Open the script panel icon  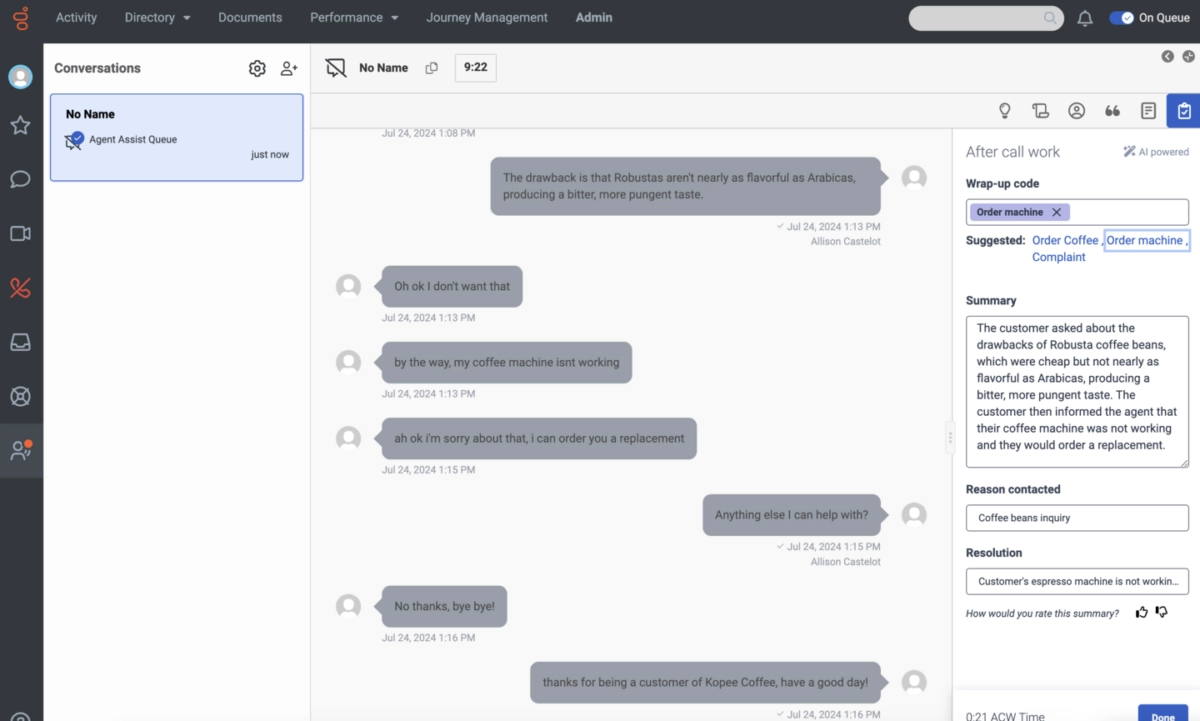[x=1041, y=111]
